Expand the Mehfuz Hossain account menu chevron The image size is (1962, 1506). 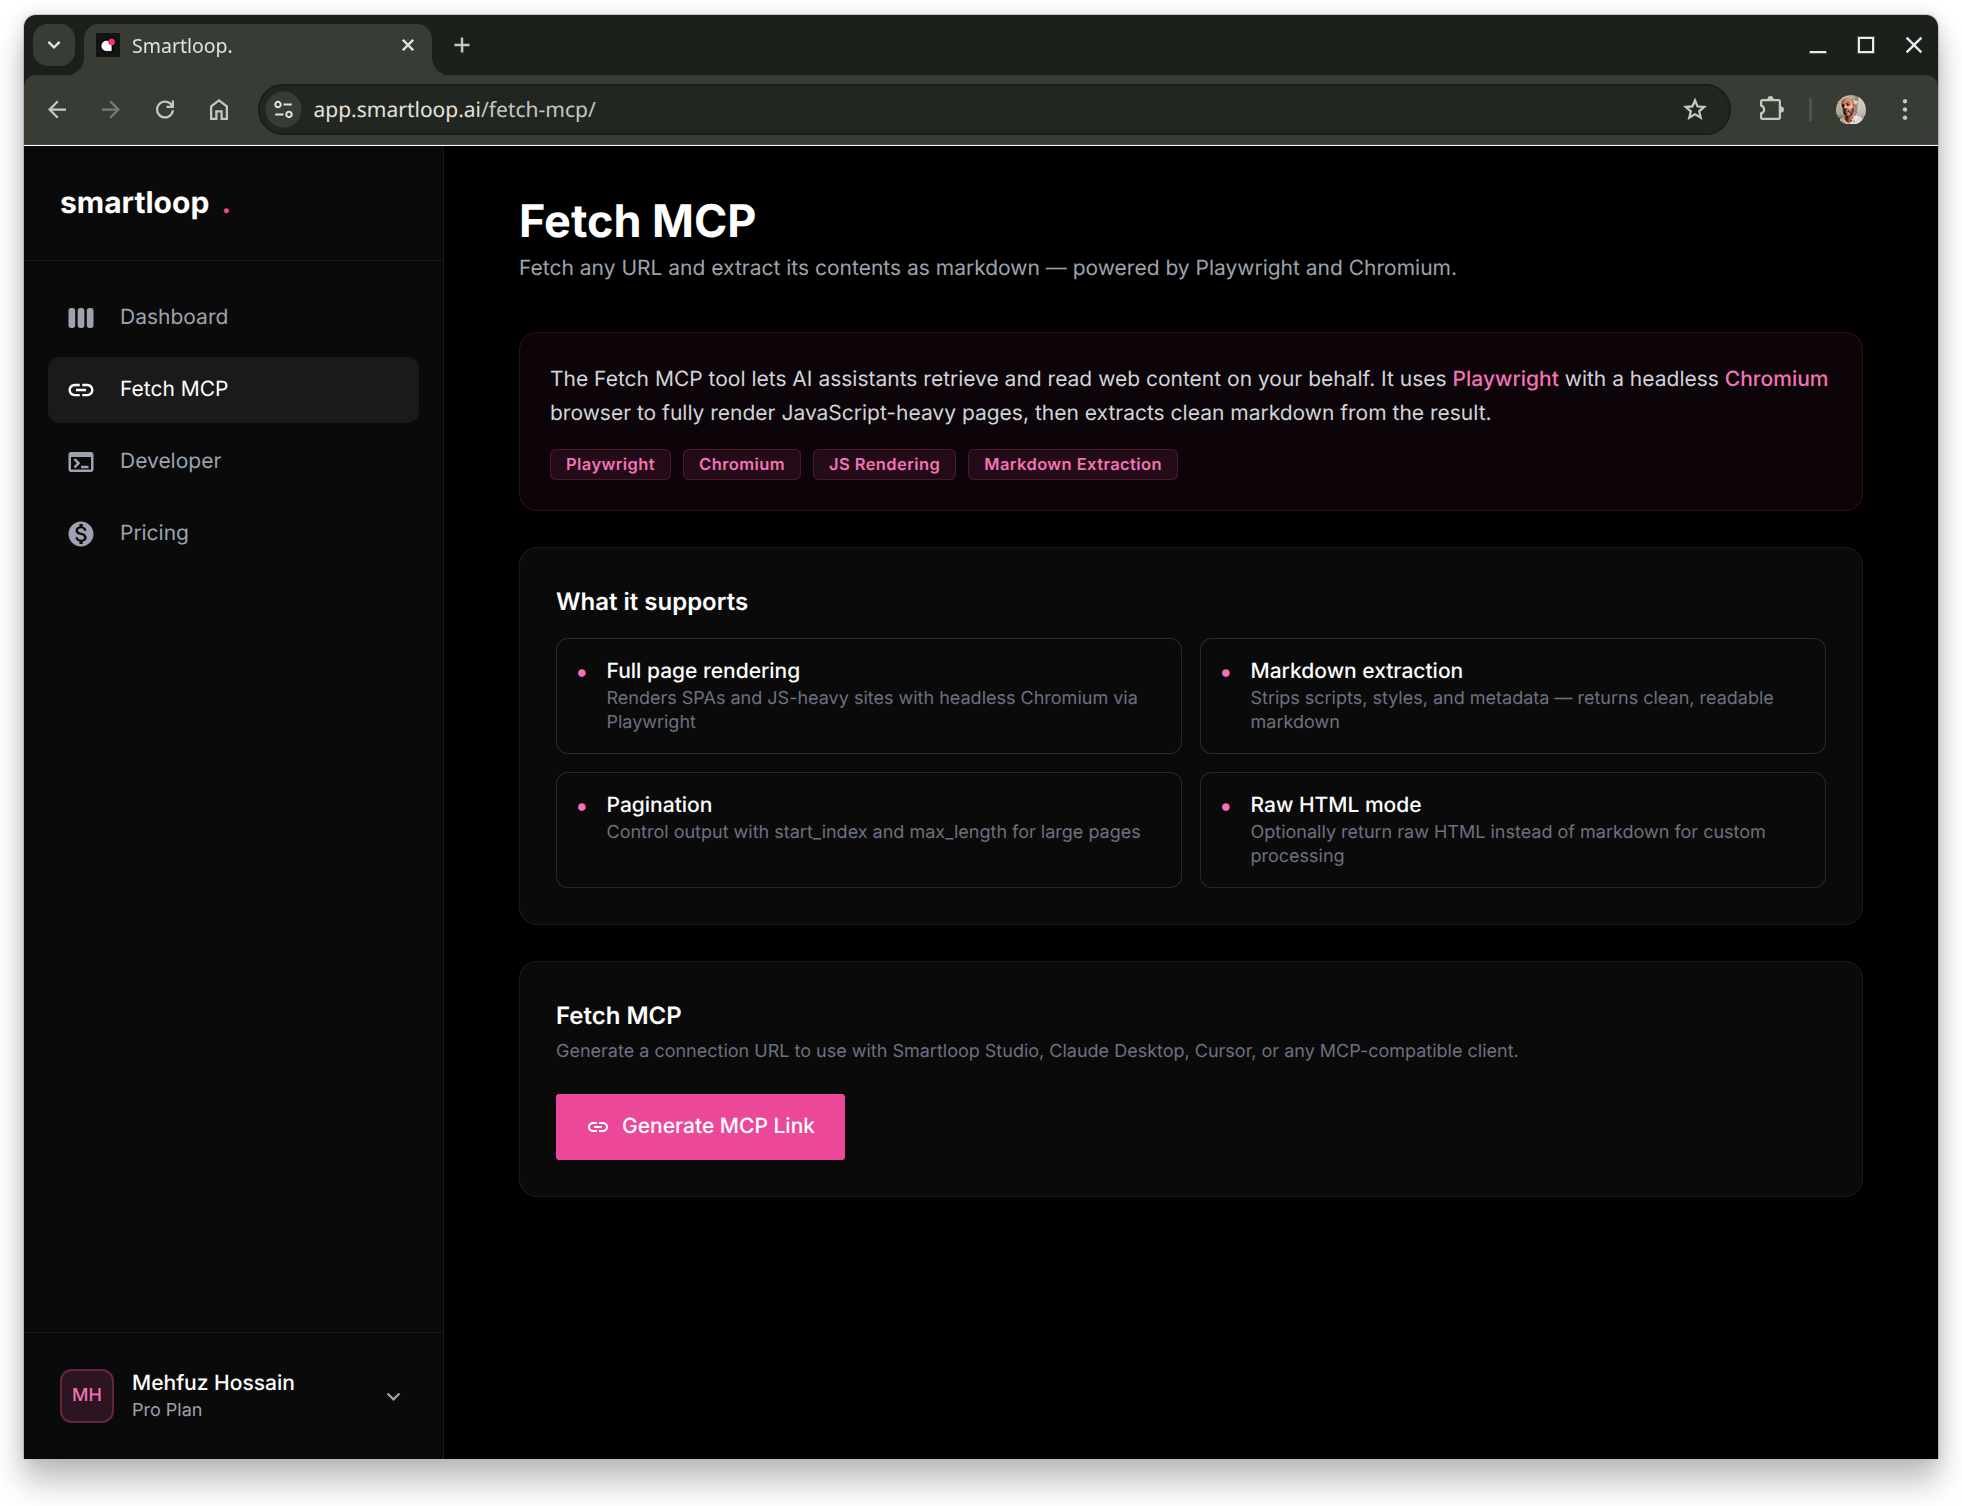coord(394,1396)
